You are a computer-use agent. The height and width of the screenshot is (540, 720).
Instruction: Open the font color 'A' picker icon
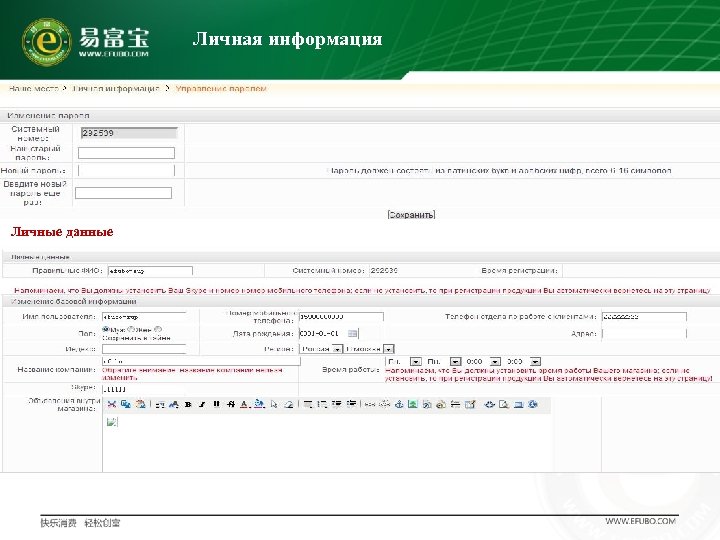point(245,404)
